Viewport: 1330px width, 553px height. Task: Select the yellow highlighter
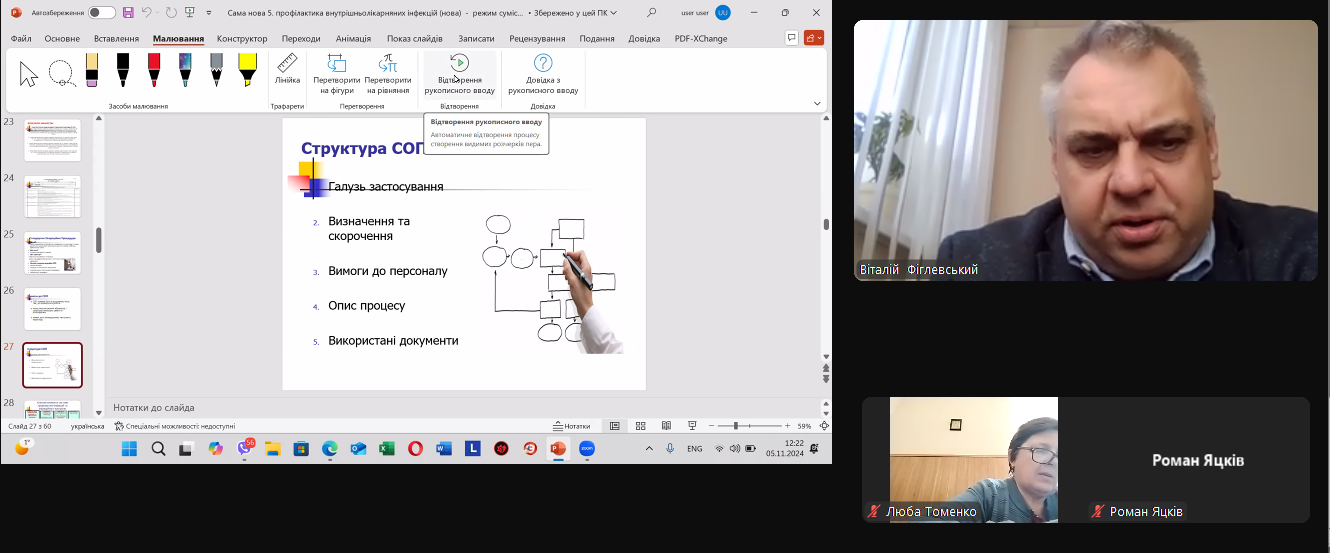click(247, 71)
